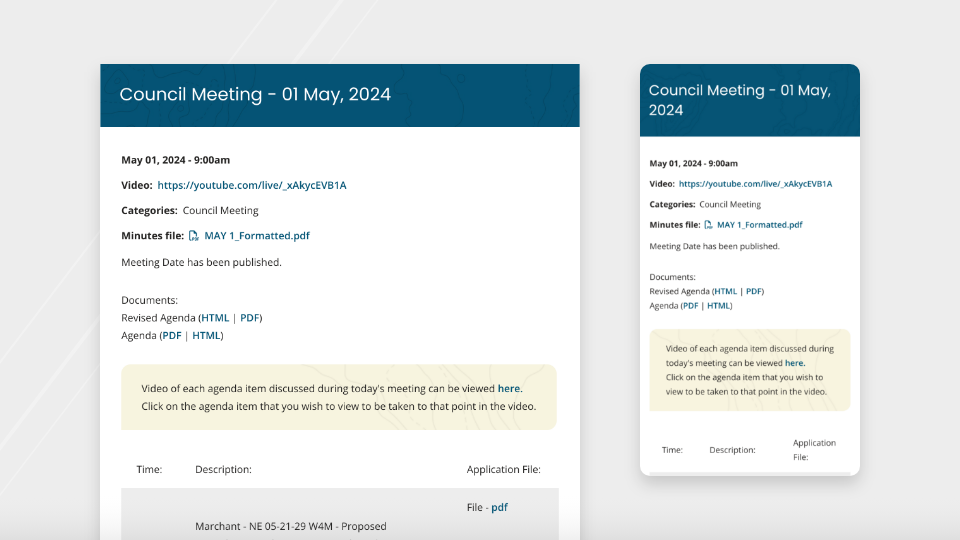Open Revised Agenda PDF in the narrow mobile card
This screenshot has width=960, height=540.
coord(754,291)
